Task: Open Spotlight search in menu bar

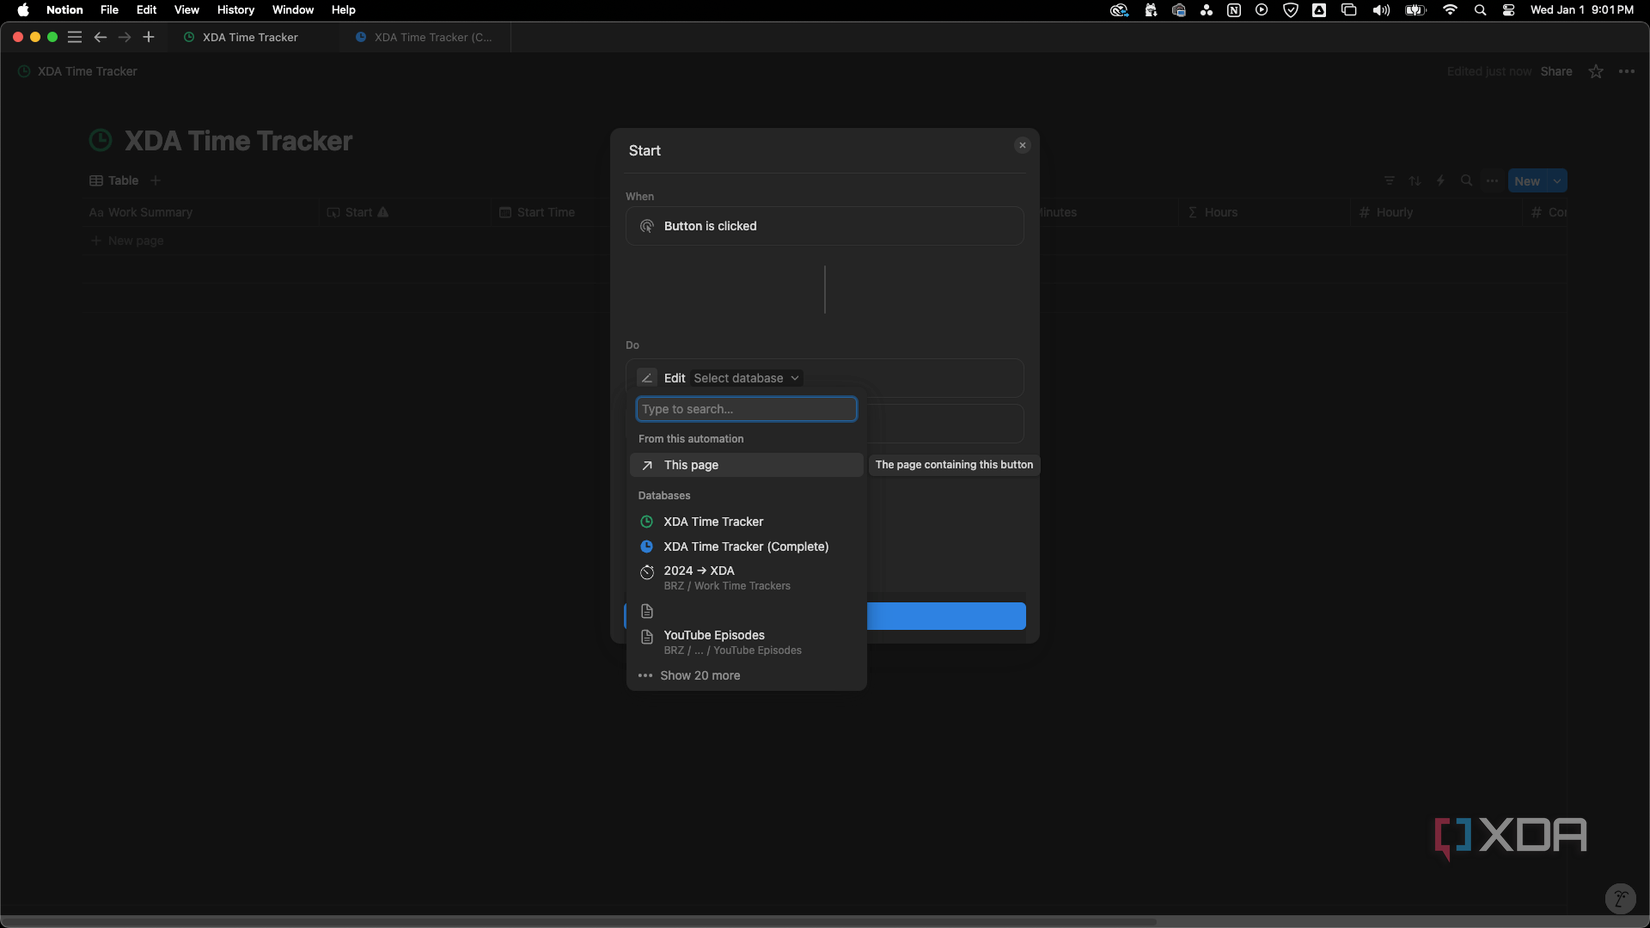Action: (x=1480, y=10)
